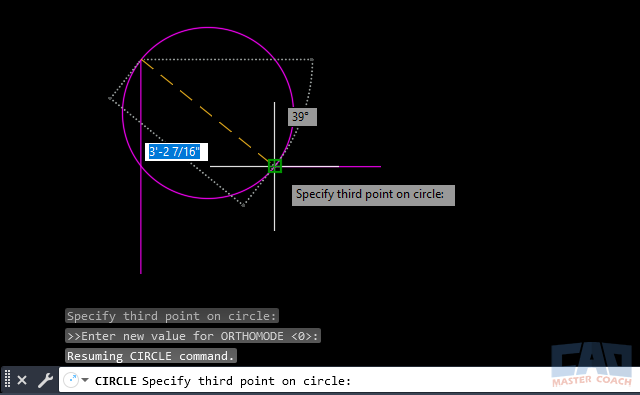
Task: Click the circle command icon in command line
Action: [x=71, y=380]
